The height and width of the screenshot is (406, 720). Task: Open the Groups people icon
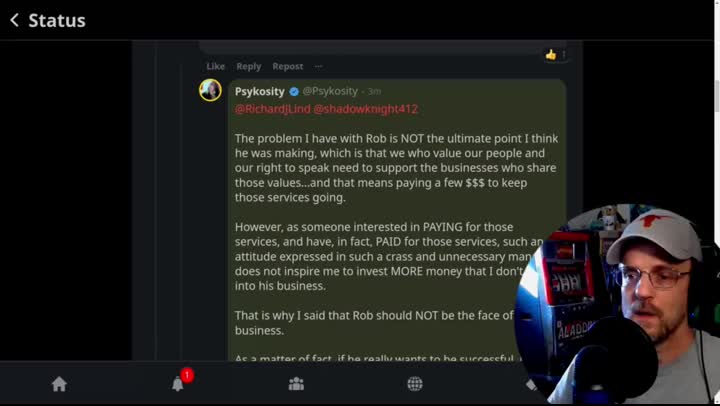pyautogui.click(x=296, y=384)
